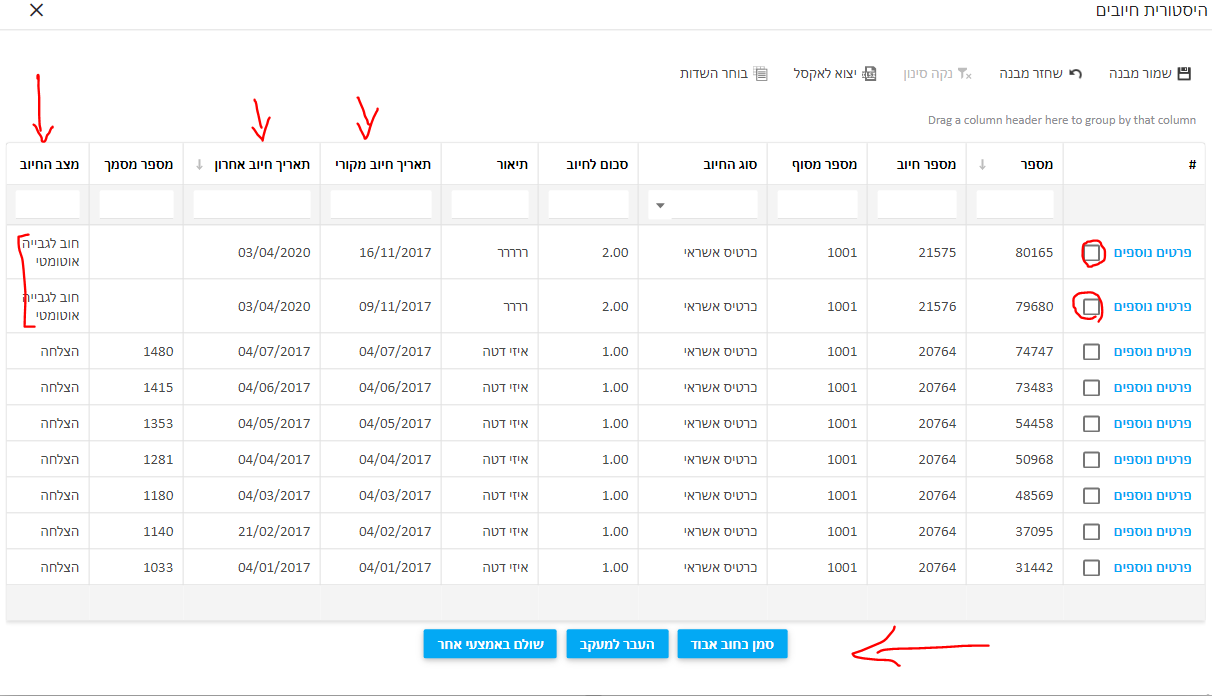Click the תאריך חיוב מקורי column header
The image size is (1212, 696).
[x=381, y=164]
